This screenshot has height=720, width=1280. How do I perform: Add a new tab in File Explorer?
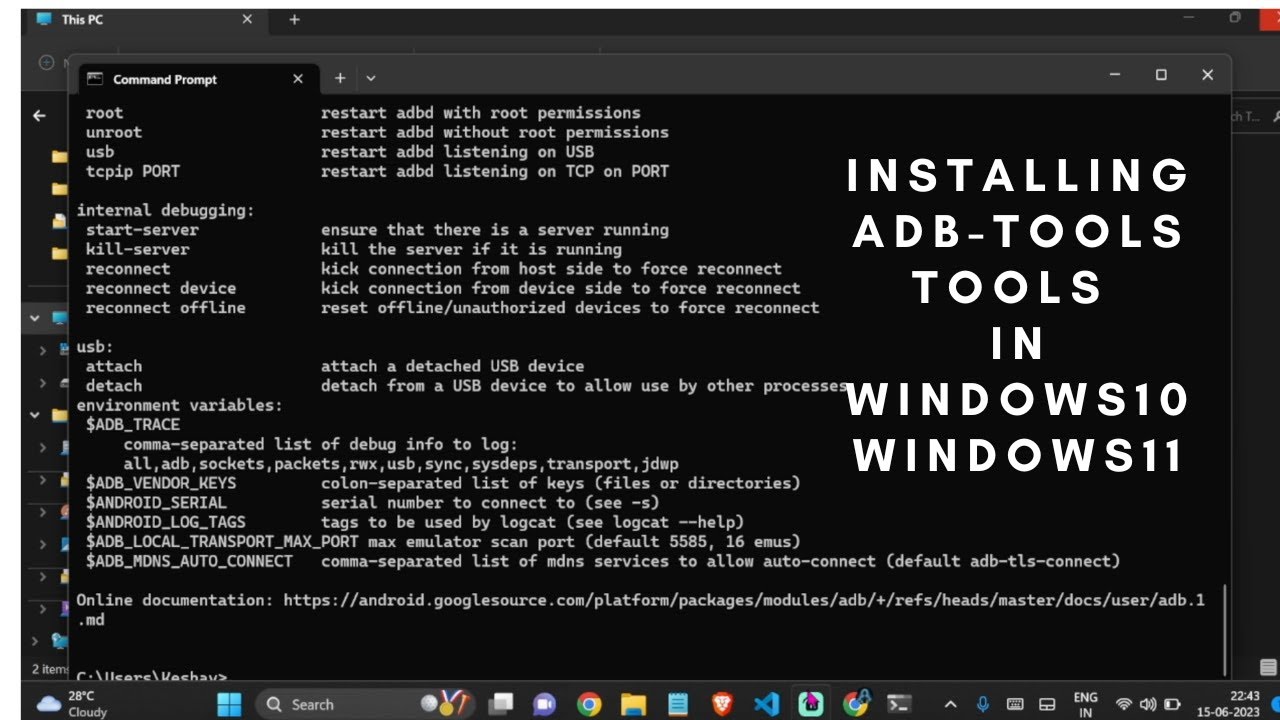coord(294,19)
